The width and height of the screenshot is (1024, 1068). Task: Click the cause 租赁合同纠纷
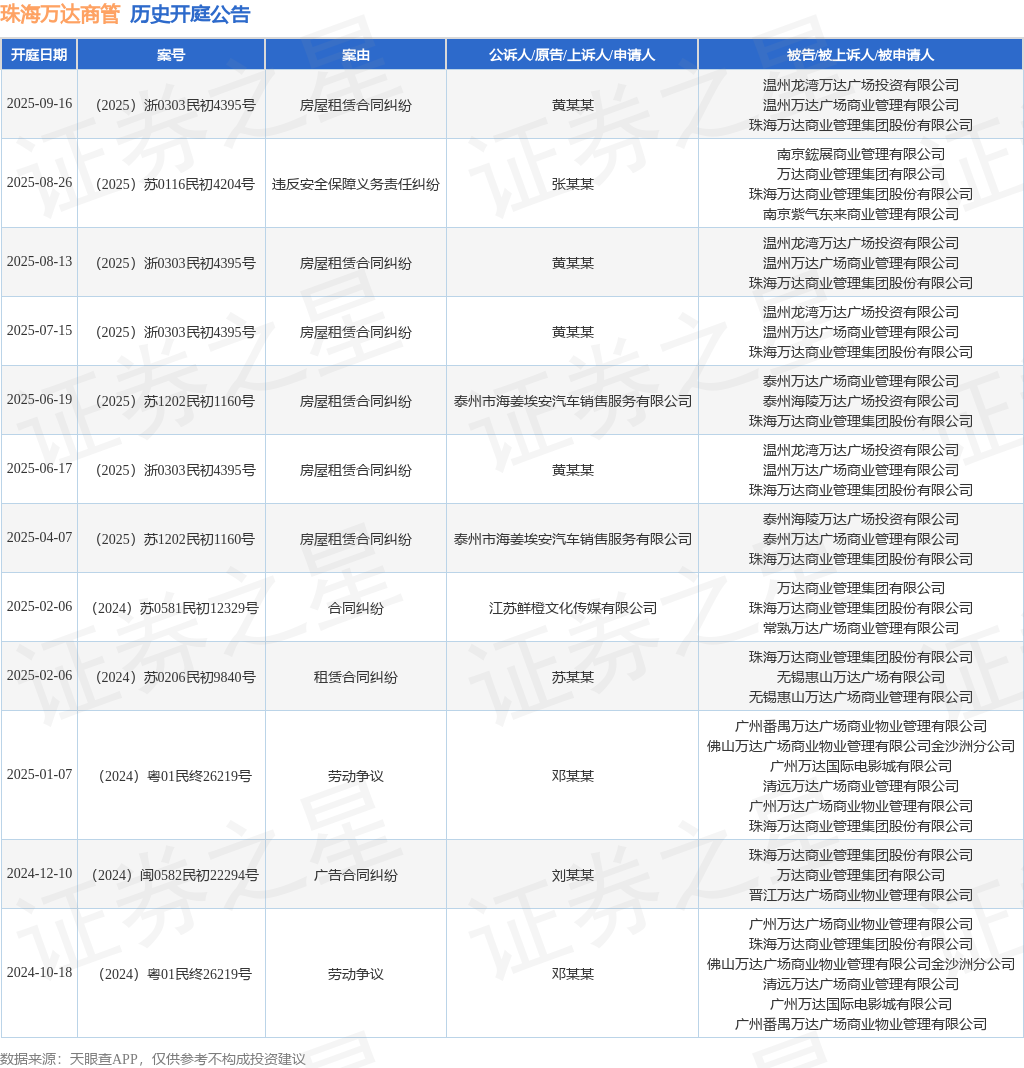pos(356,677)
